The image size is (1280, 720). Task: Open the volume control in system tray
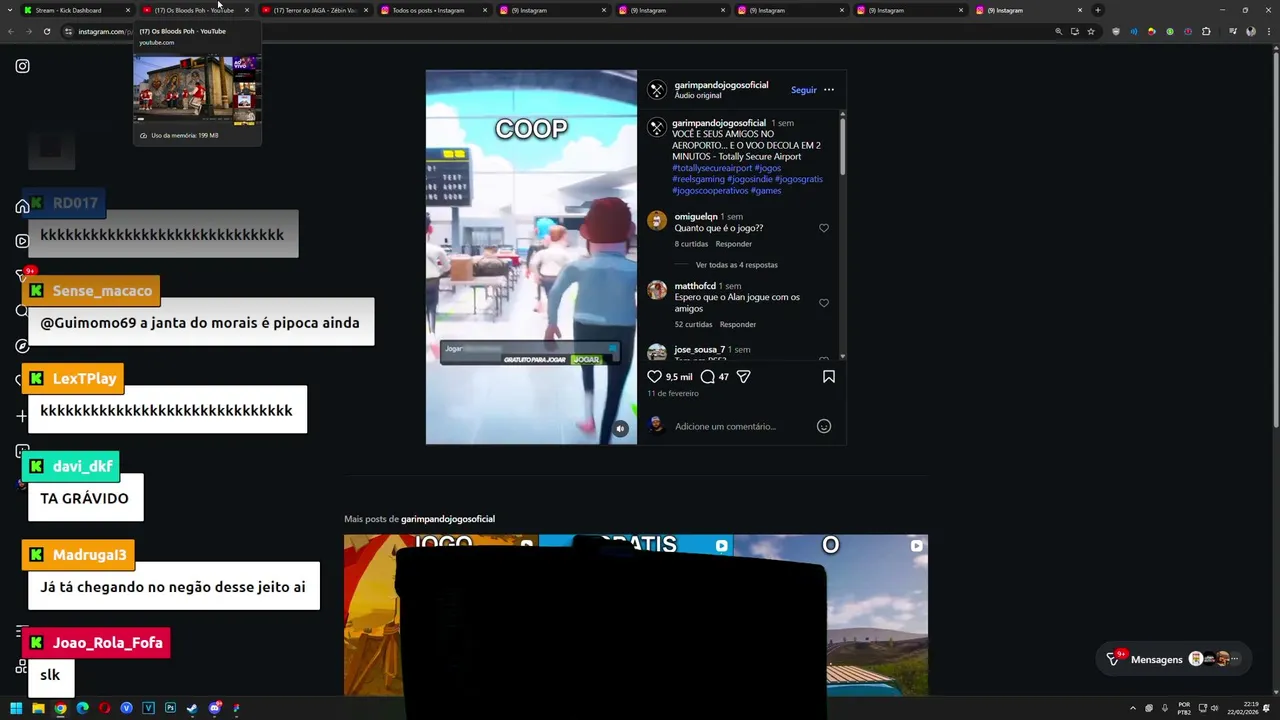pos(1215,708)
